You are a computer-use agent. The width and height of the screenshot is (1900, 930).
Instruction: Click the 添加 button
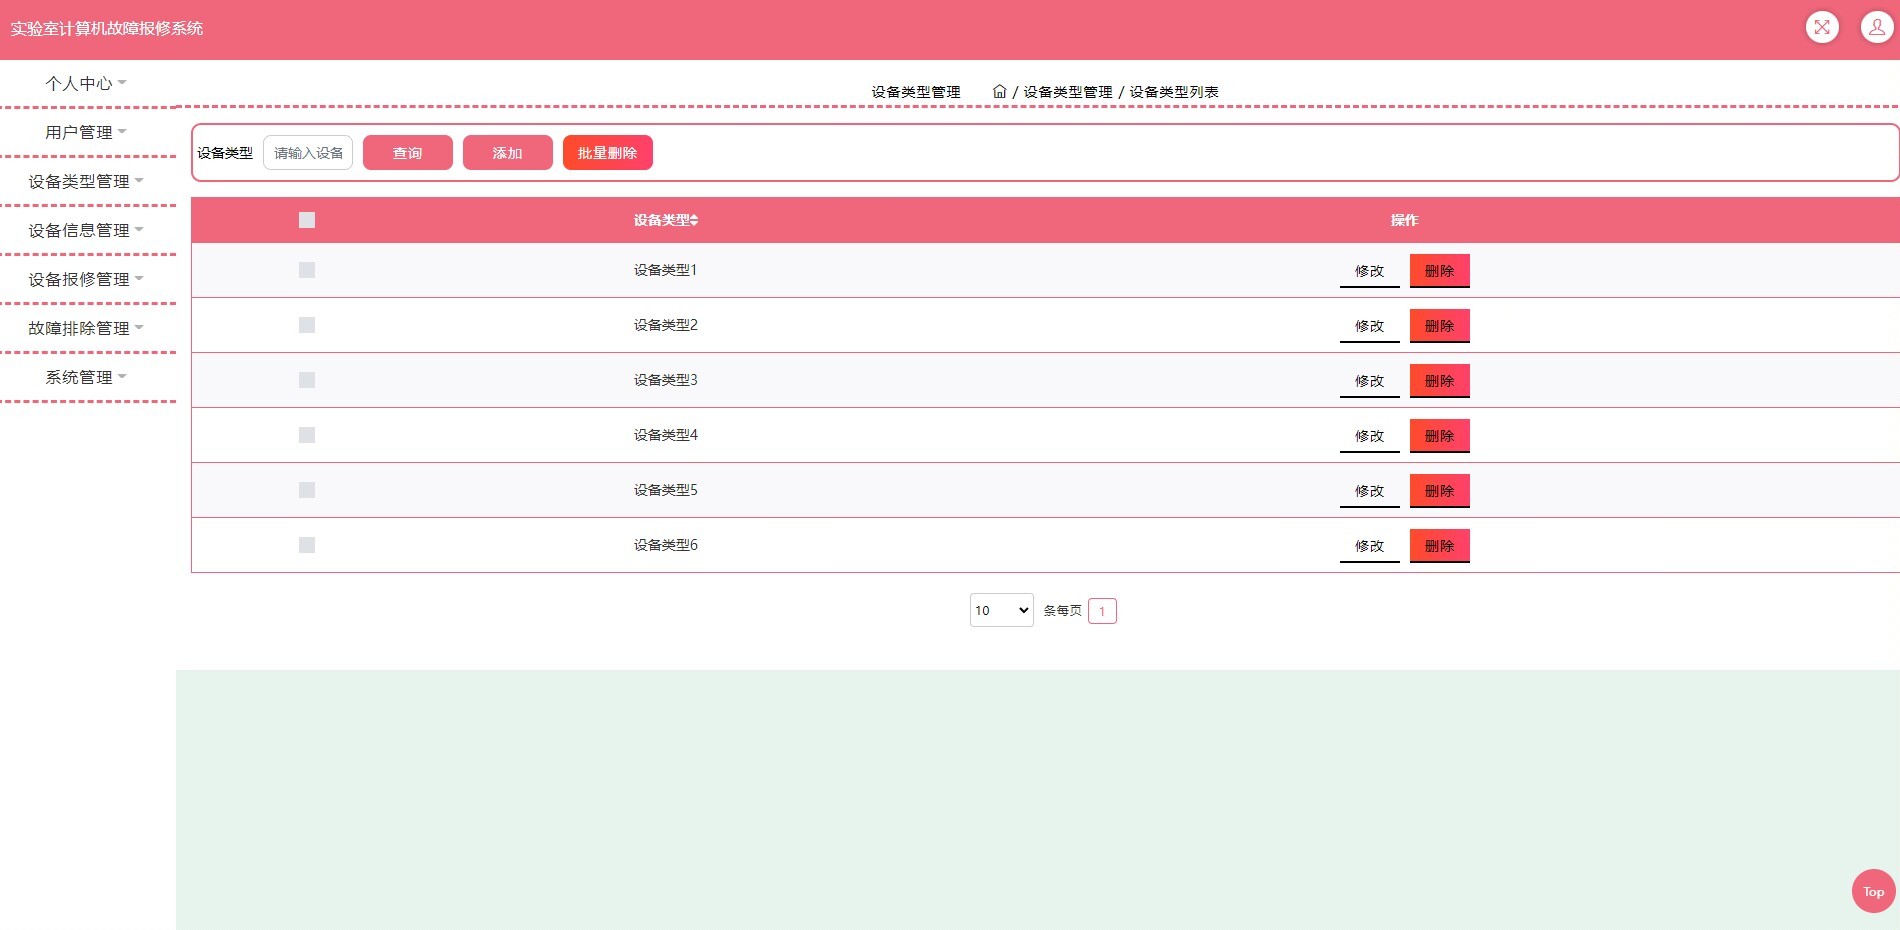pyautogui.click(x=507, y=153)
